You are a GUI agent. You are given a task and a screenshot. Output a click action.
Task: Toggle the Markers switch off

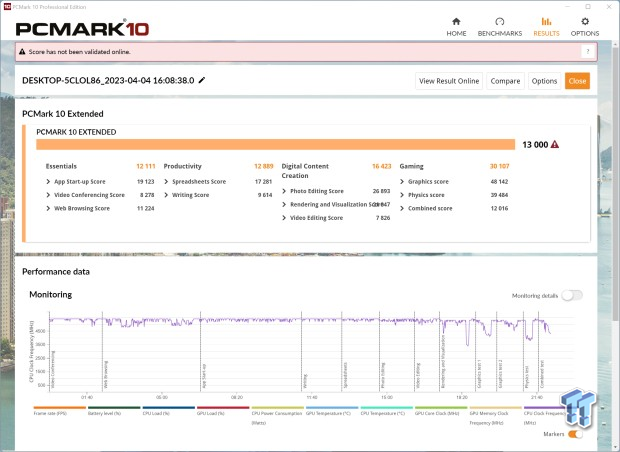tap(575, 434)
